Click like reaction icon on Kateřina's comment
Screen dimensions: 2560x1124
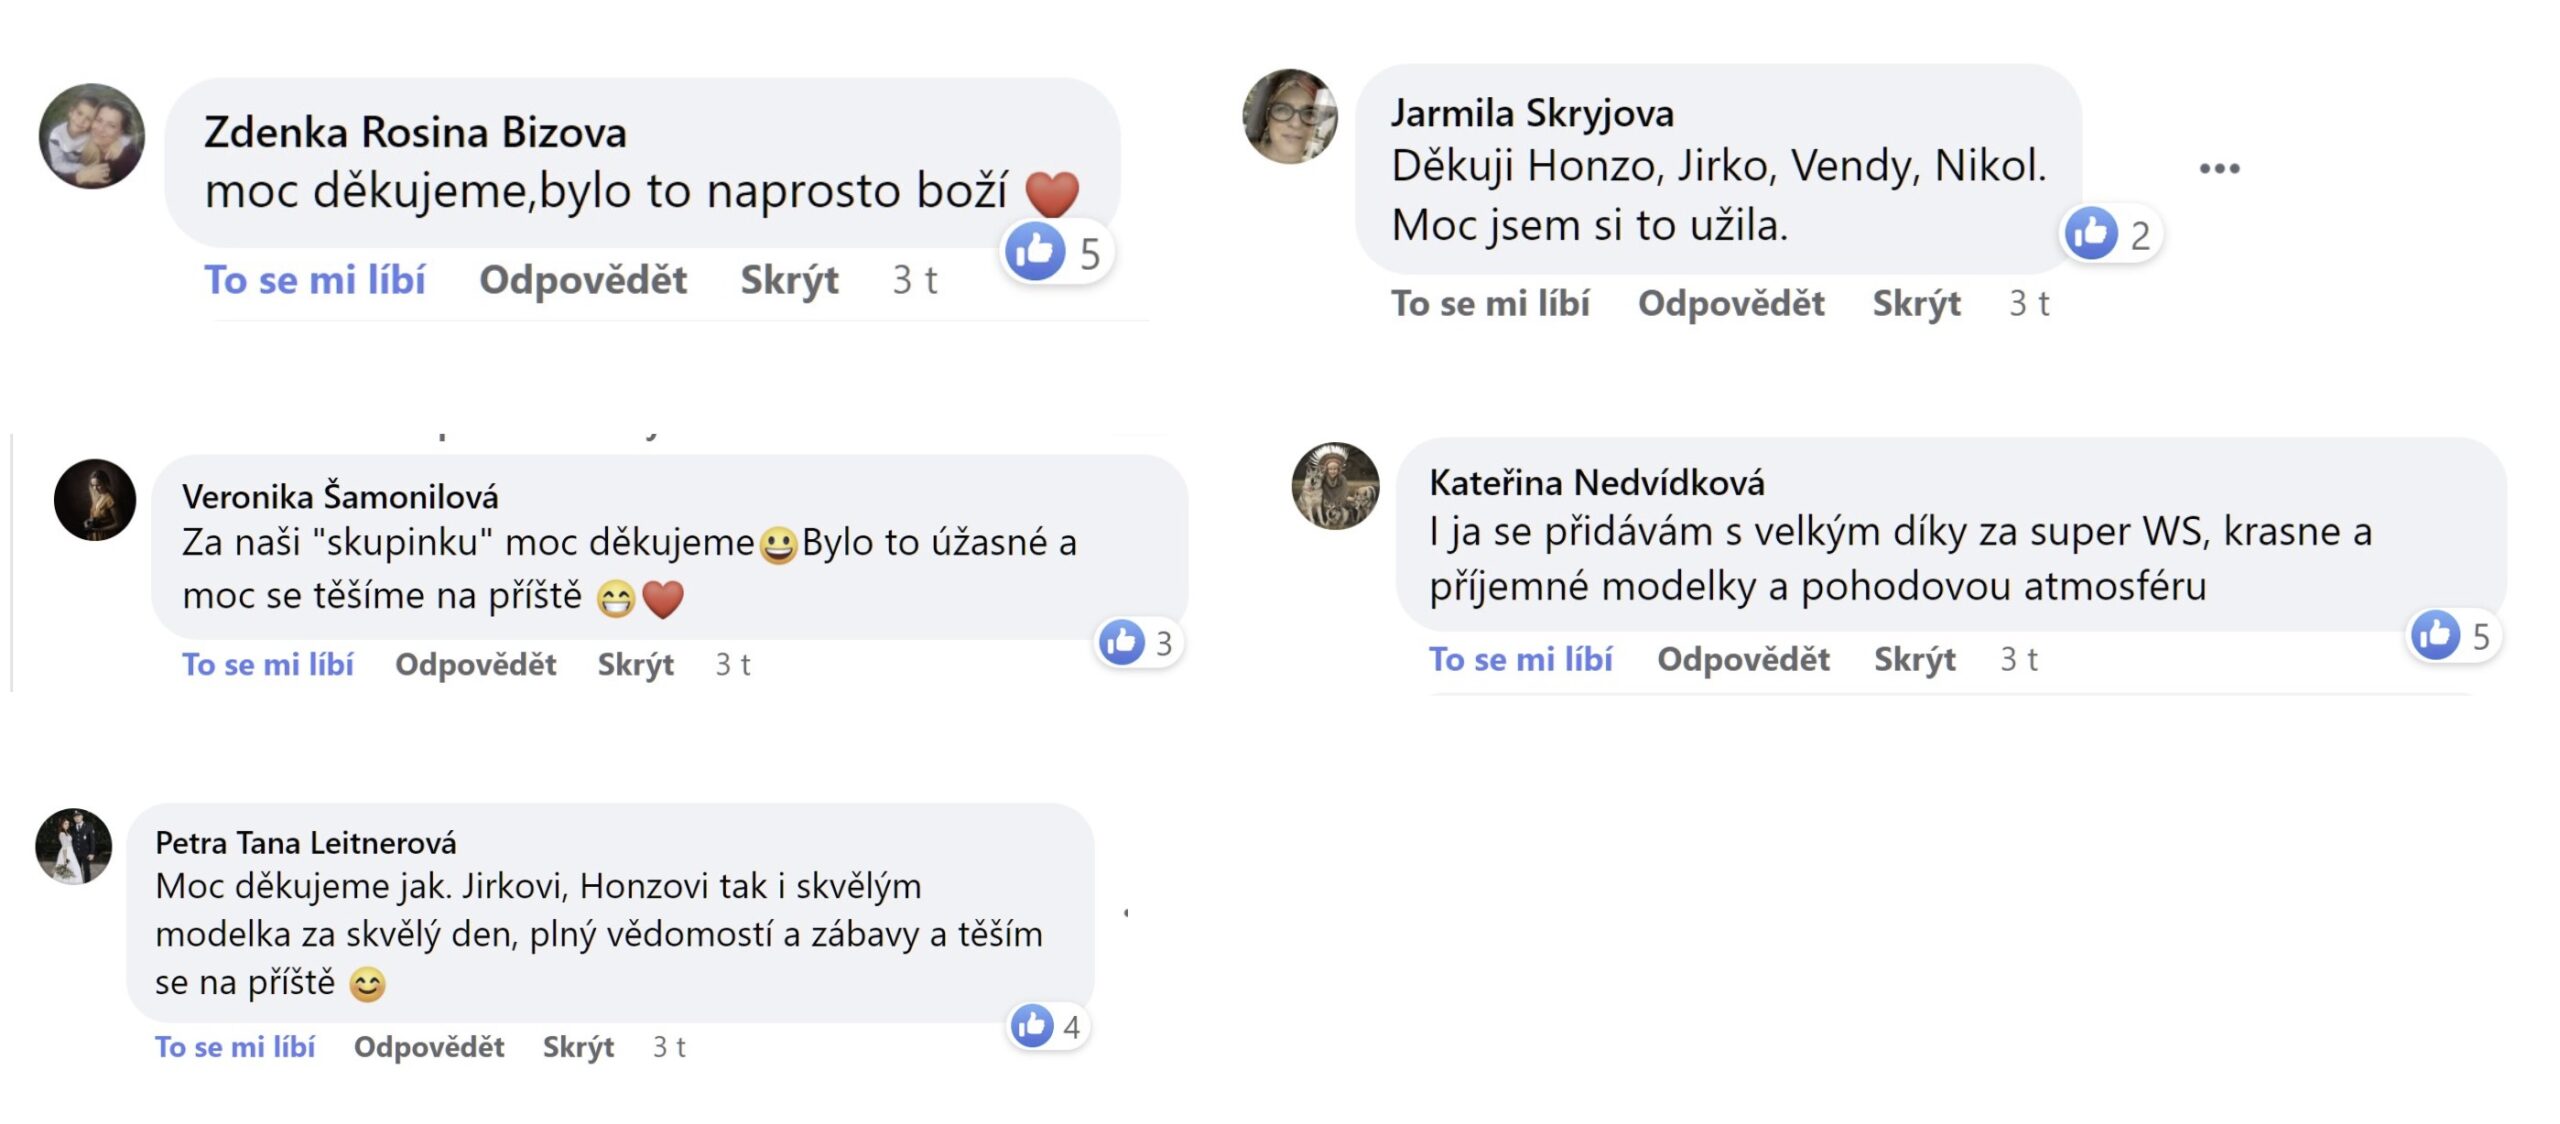2435,635
